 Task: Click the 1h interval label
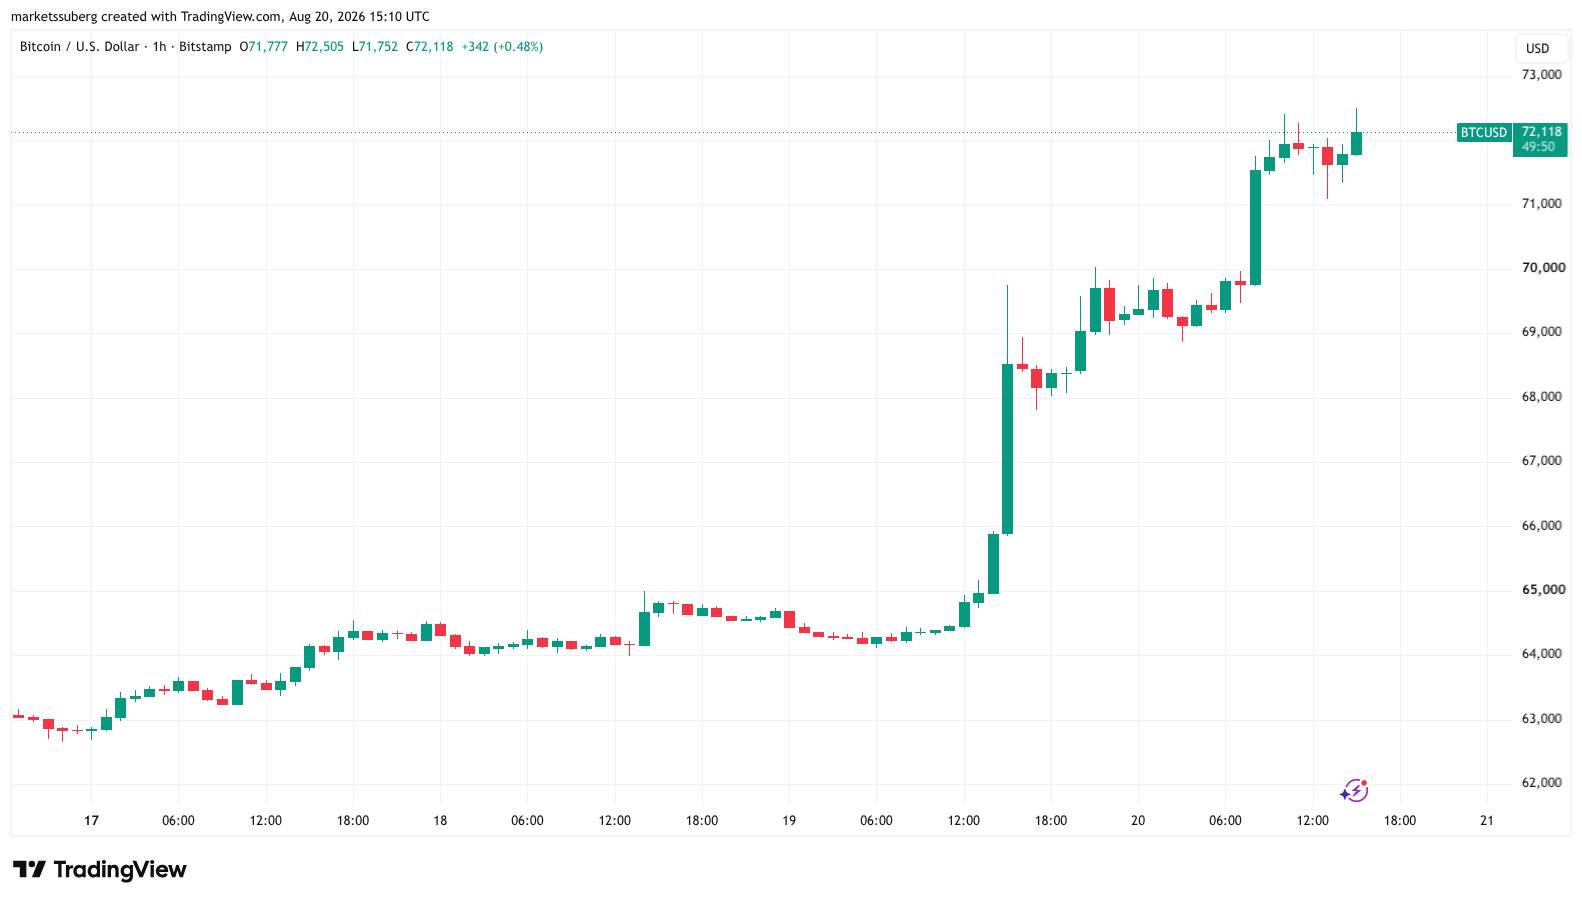[159, 47]
